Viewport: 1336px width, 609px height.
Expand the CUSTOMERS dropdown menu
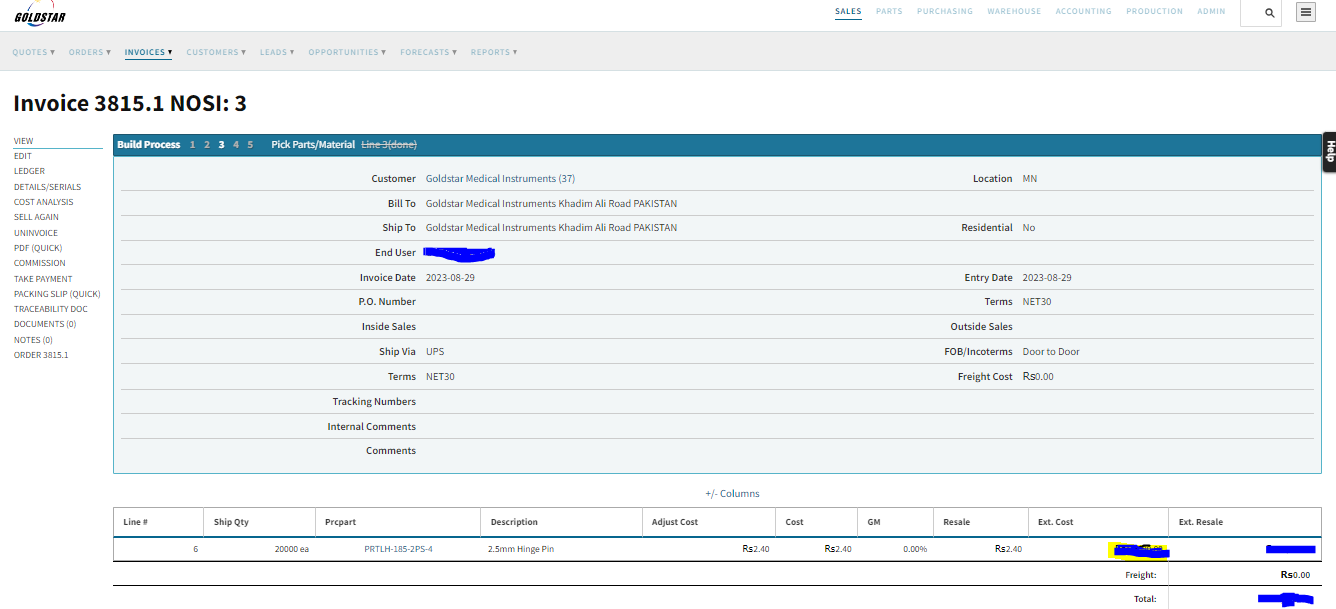(x=216, y=52)
